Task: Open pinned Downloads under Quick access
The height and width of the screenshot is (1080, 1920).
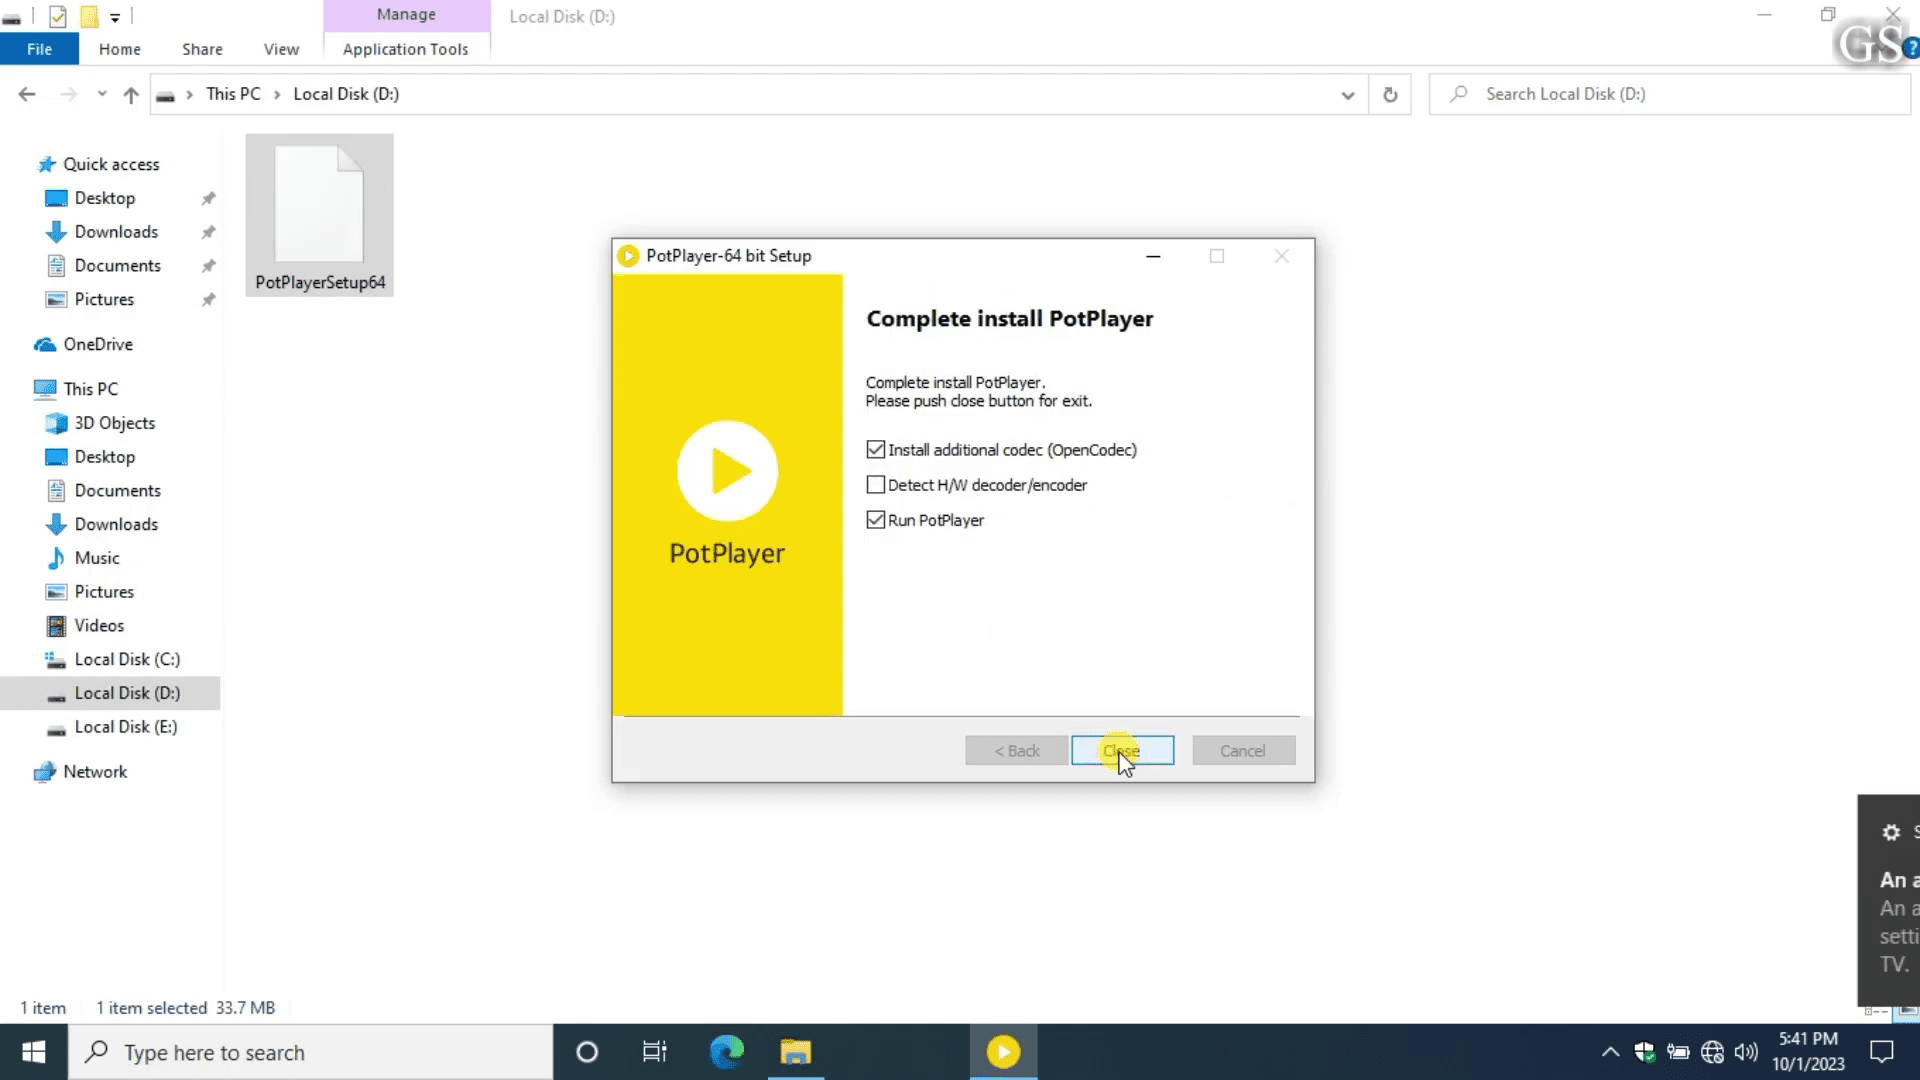Action: (x=116, y=232)
